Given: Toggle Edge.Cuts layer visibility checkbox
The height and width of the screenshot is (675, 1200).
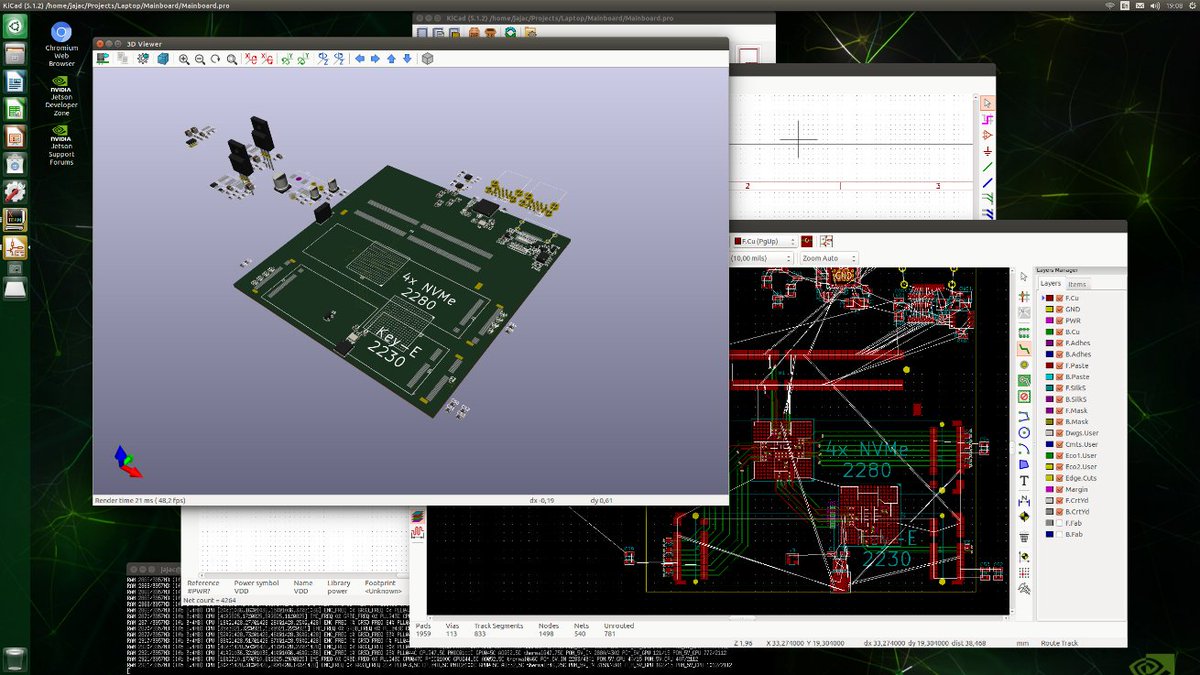Looking at the screenshot, I should [x=1060, y=477].
